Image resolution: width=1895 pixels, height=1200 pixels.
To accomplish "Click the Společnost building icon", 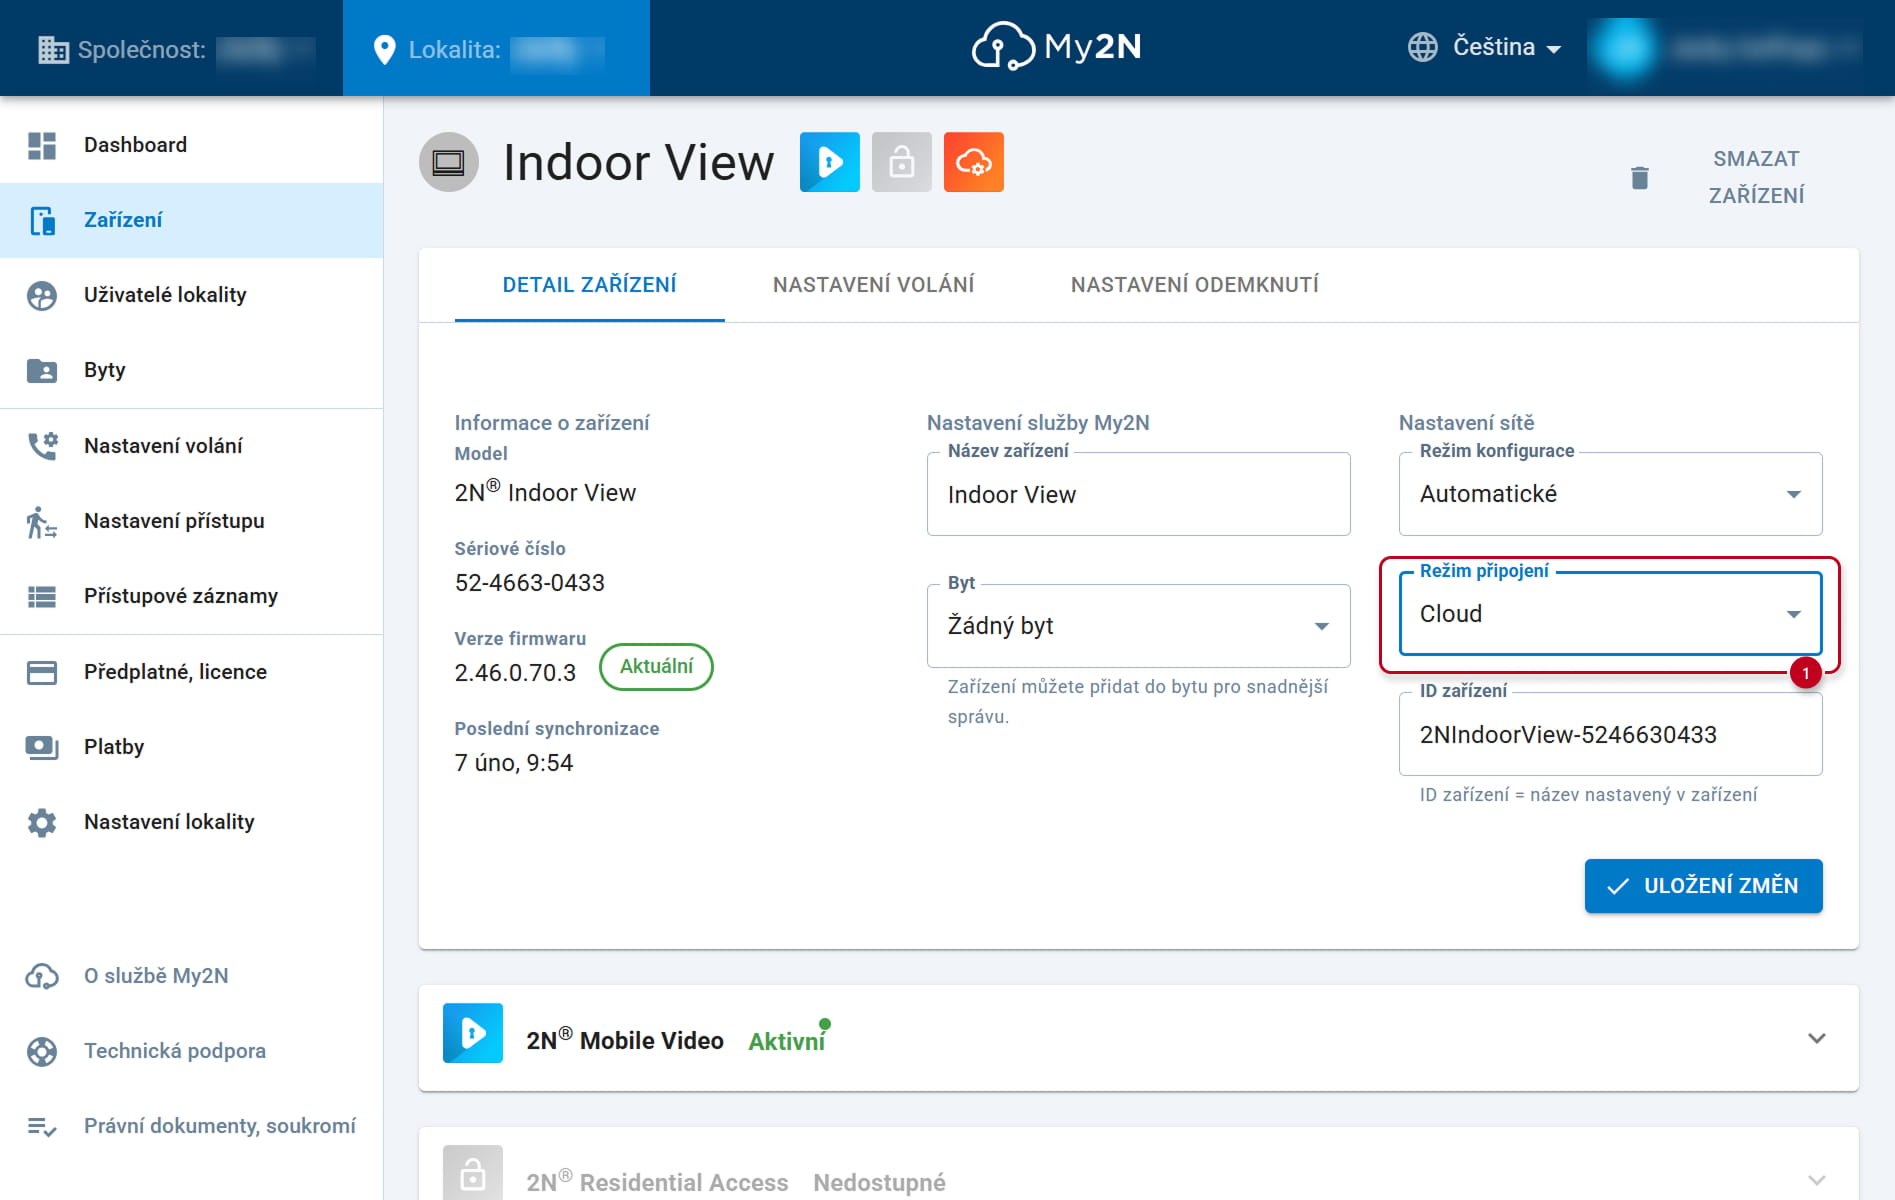I will [x=53, y=49].
